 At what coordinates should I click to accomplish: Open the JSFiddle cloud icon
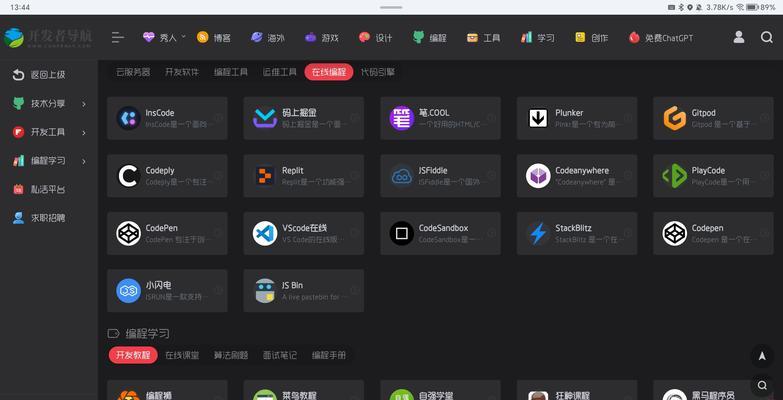(401, 176)
